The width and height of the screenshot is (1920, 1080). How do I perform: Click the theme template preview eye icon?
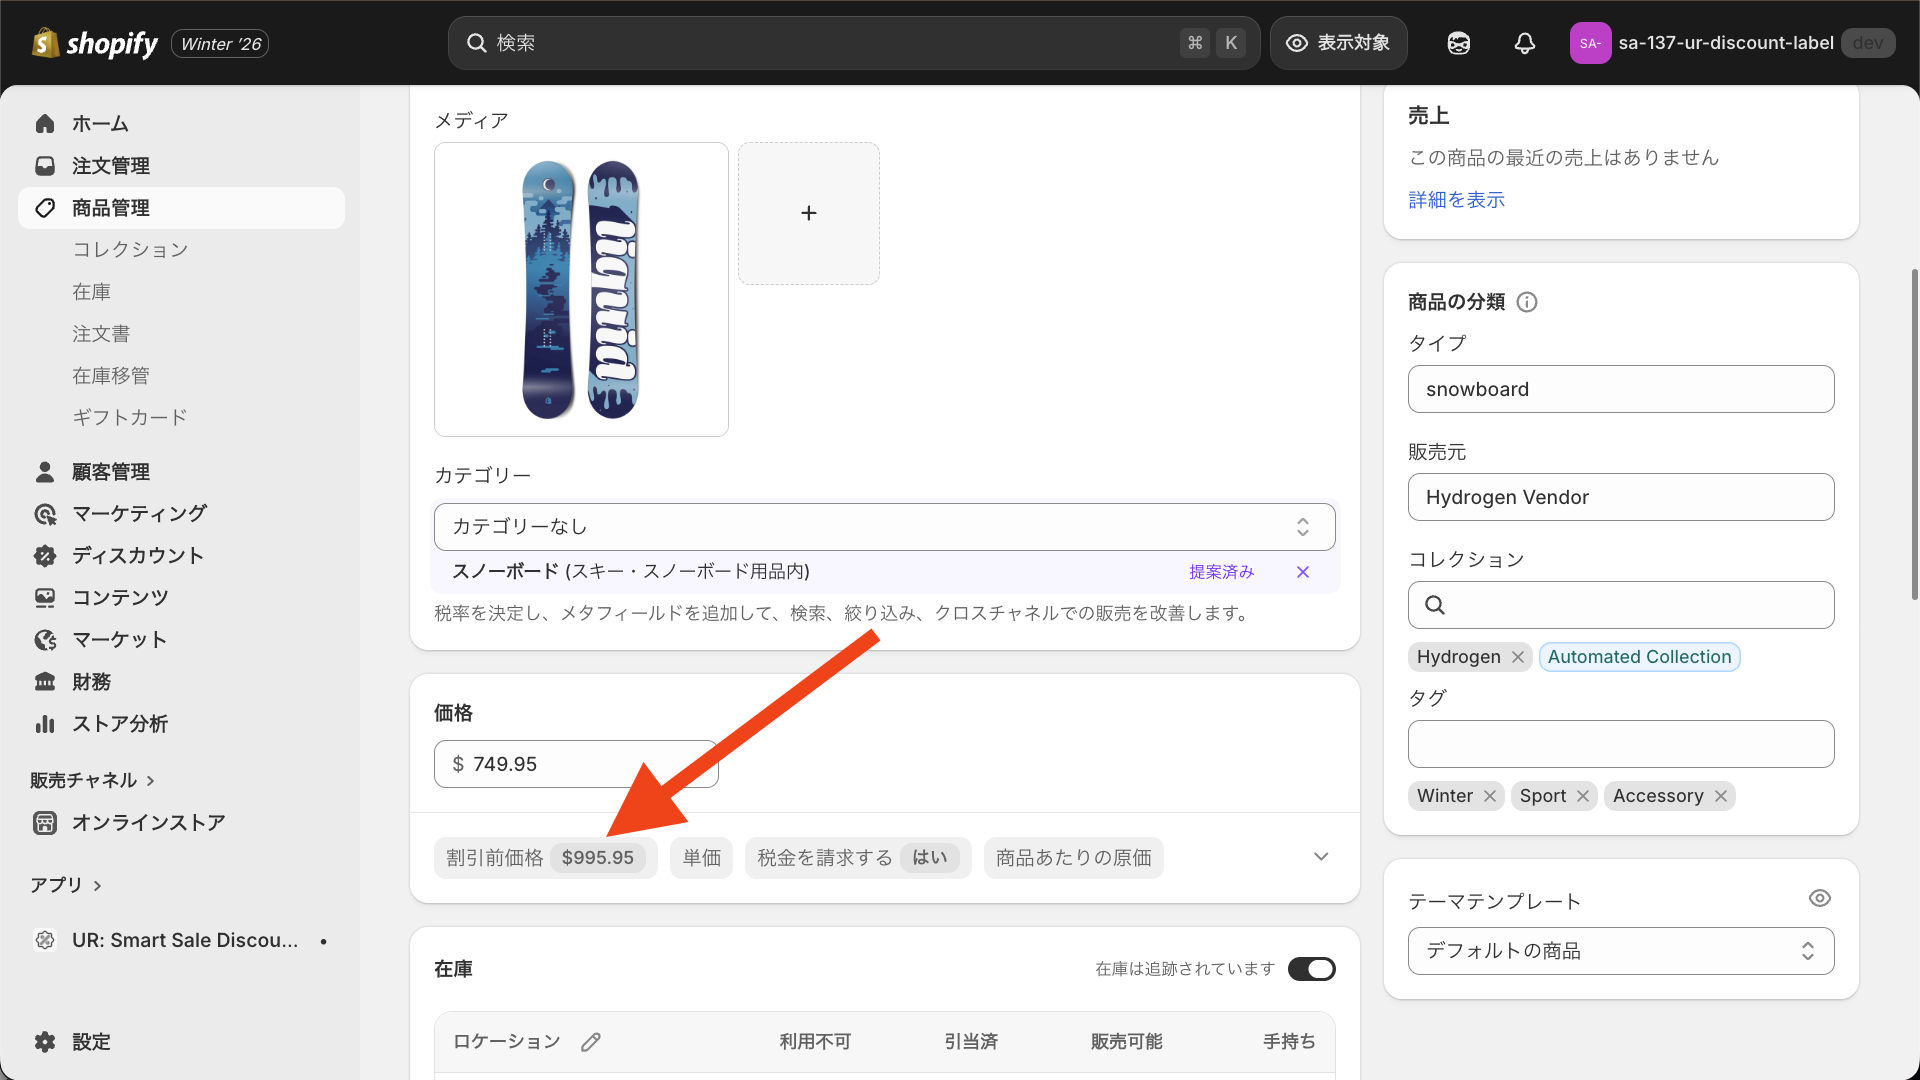click(1819, 898)
